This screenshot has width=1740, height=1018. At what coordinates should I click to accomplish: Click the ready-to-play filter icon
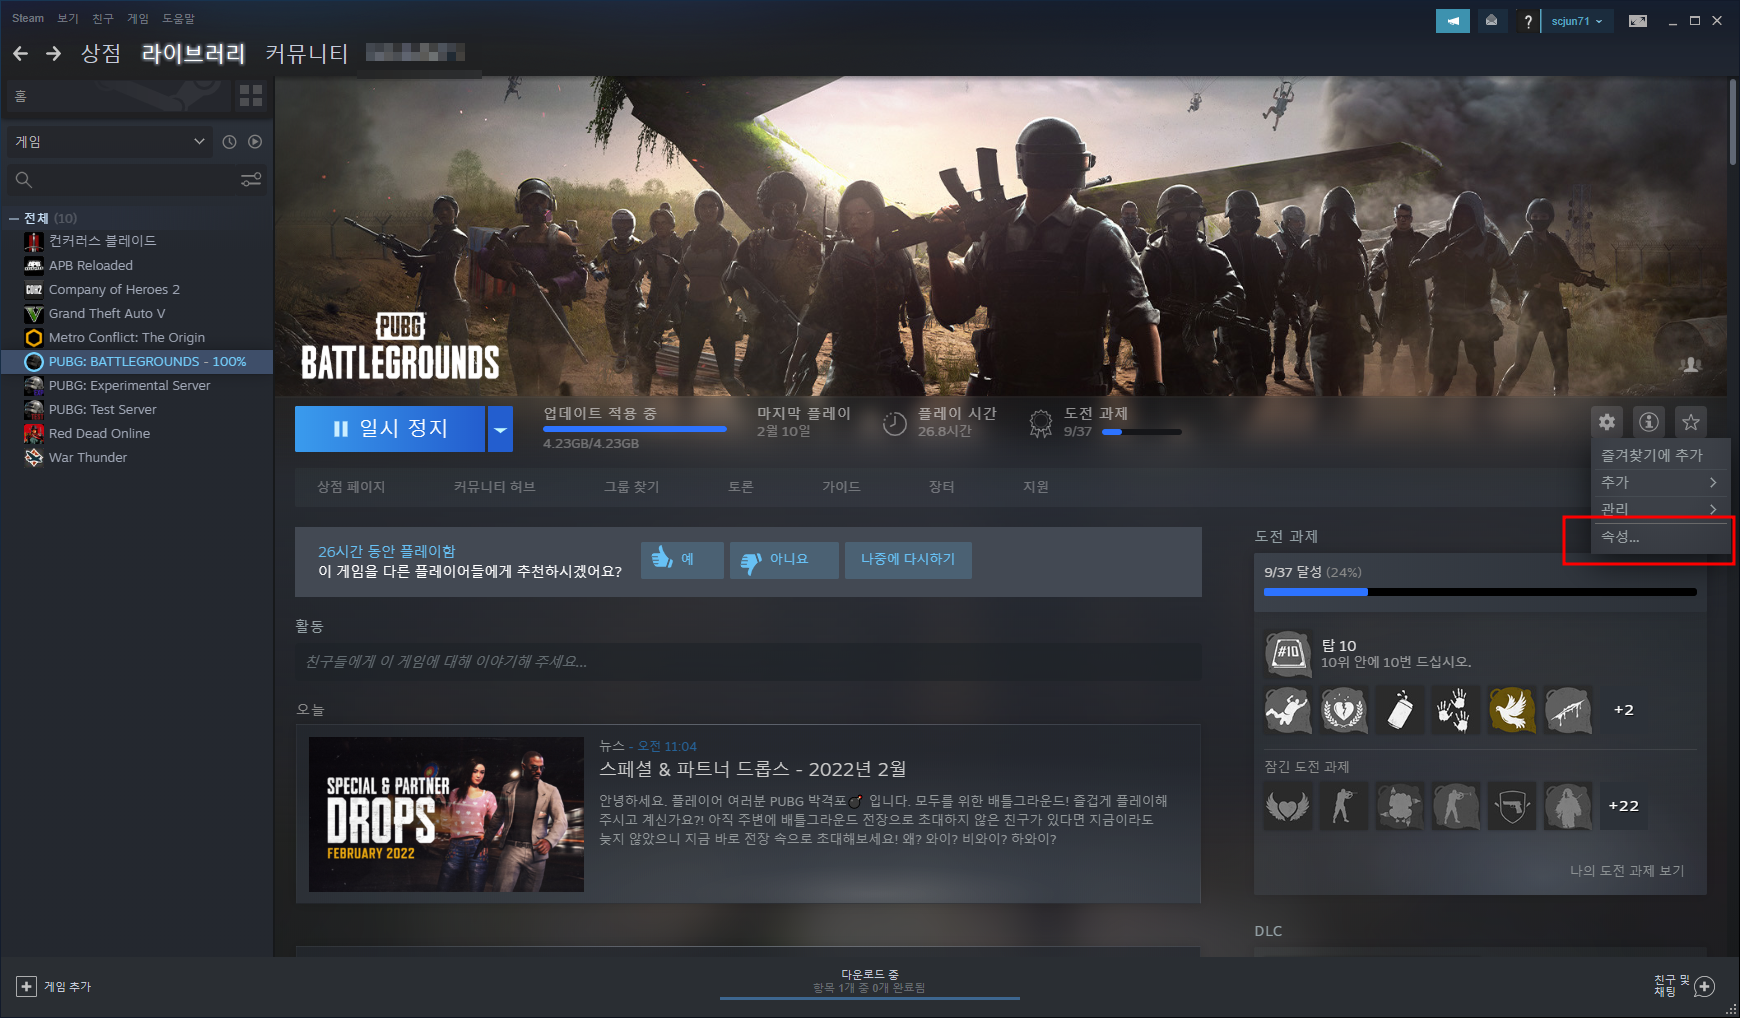pyautogui.click(x=255, y=142)
